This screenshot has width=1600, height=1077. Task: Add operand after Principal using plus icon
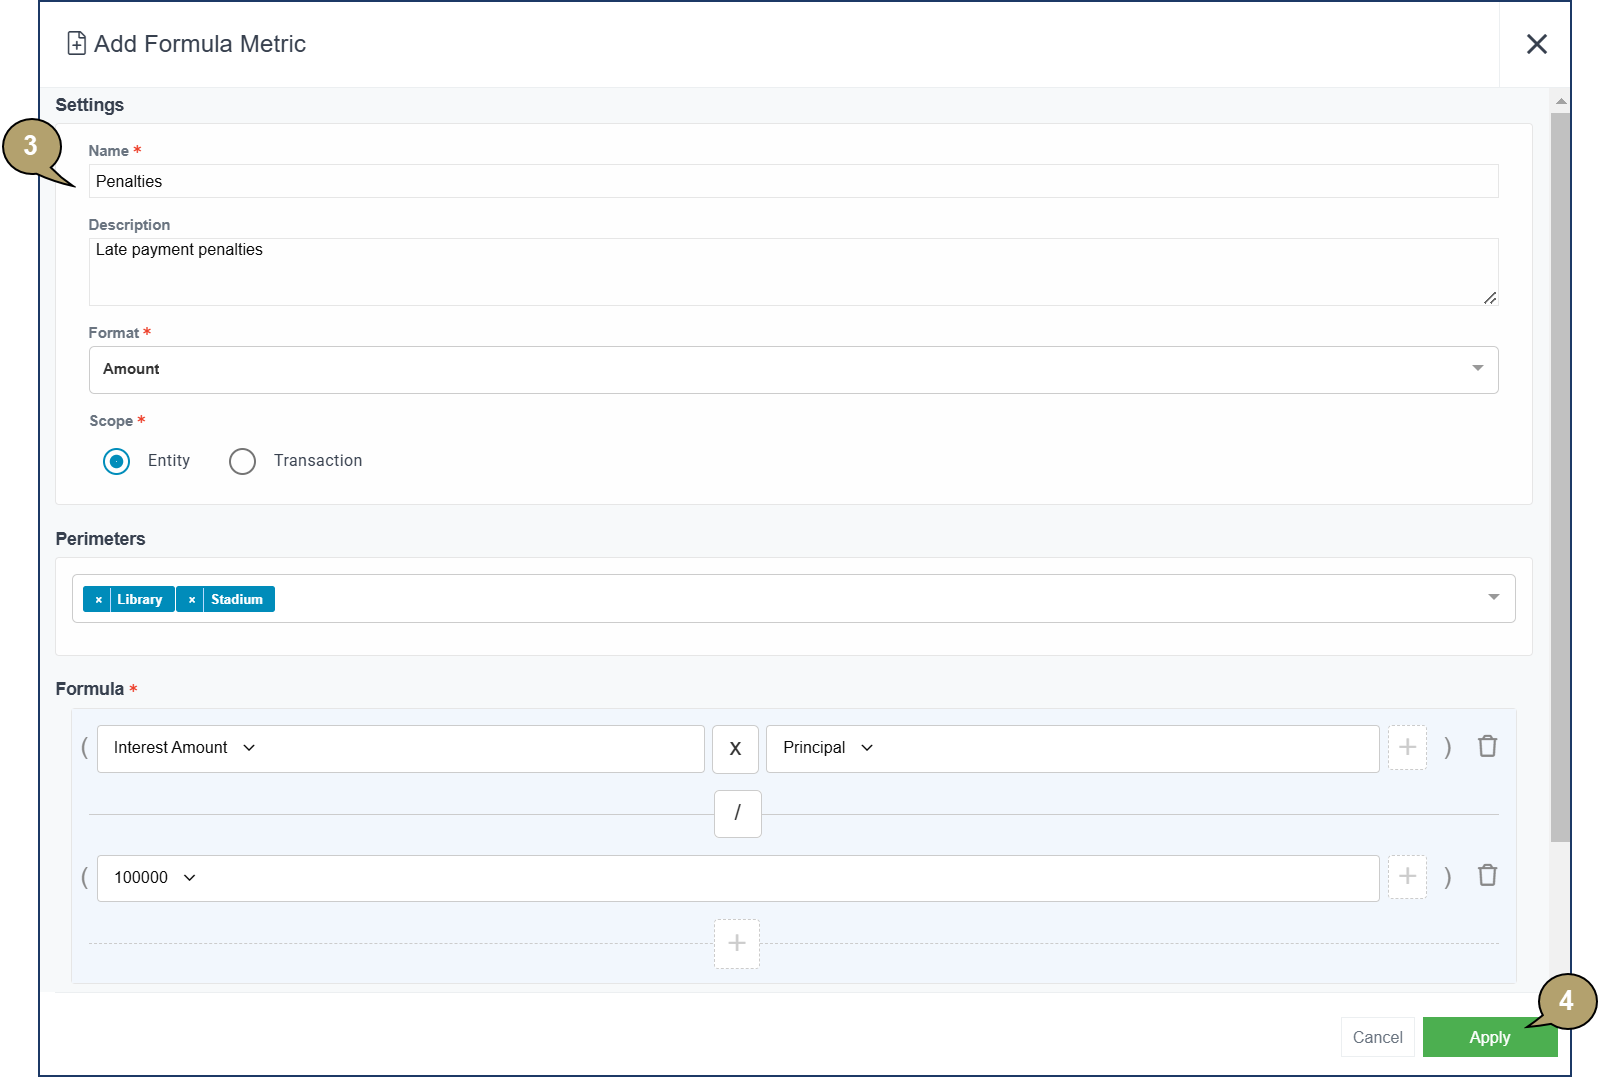pyautogui.click(x=1407, y=748)
